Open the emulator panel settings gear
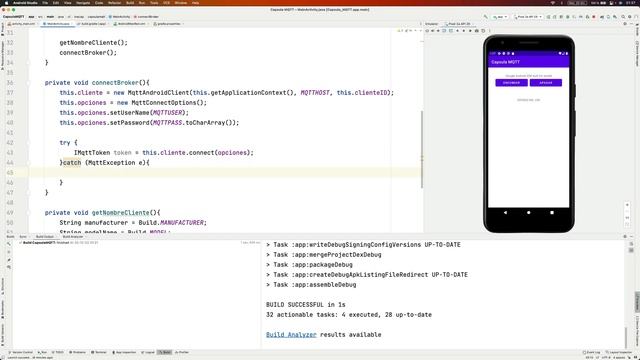 (x=625, y=24)
